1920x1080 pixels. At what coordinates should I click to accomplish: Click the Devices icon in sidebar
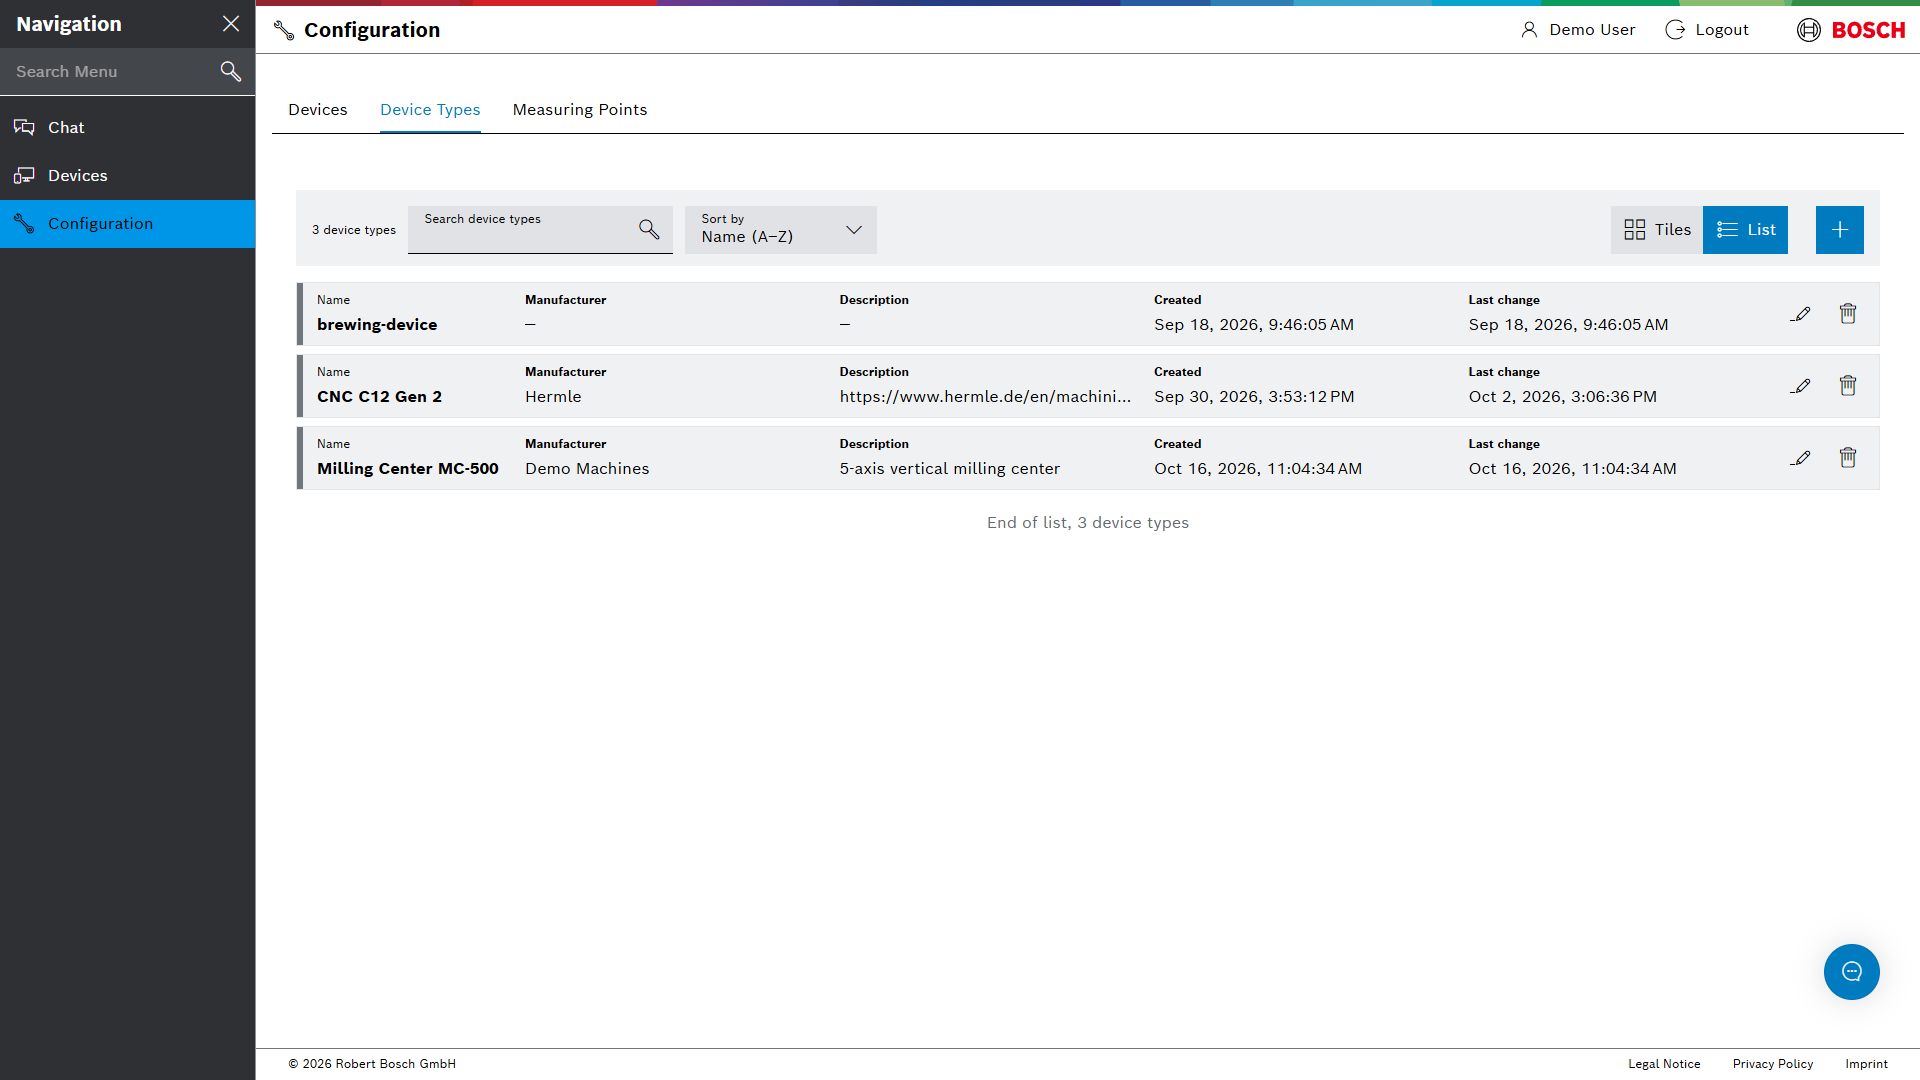pos(24,175)
